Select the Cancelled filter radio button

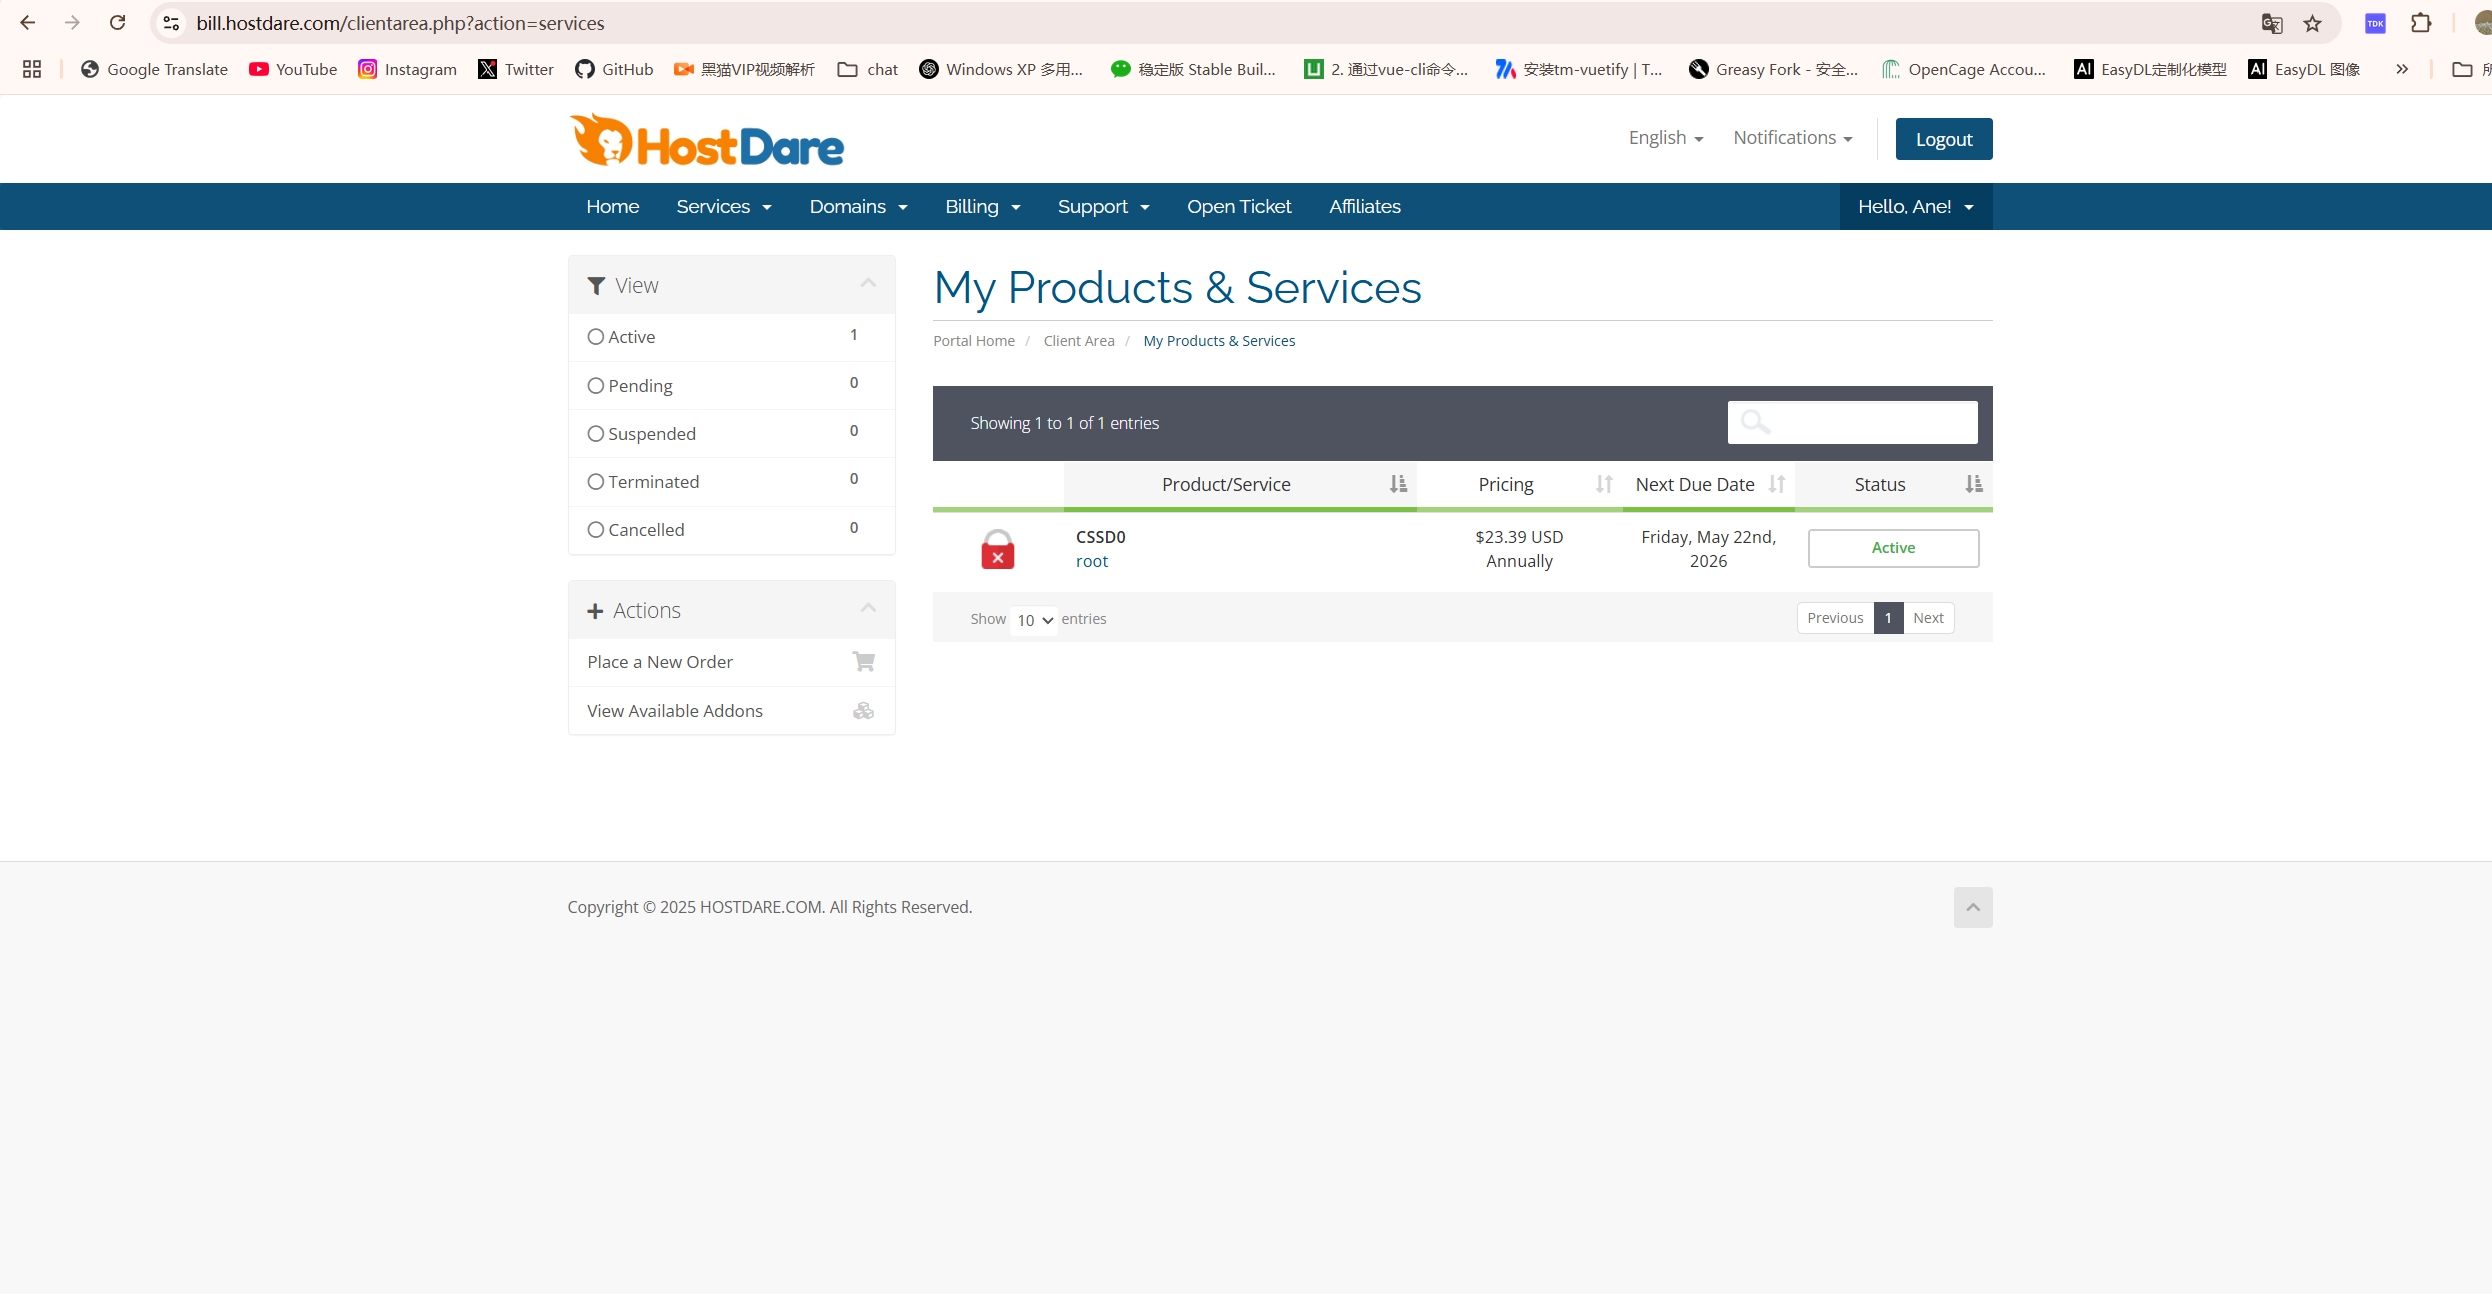(x=596, y=530)
